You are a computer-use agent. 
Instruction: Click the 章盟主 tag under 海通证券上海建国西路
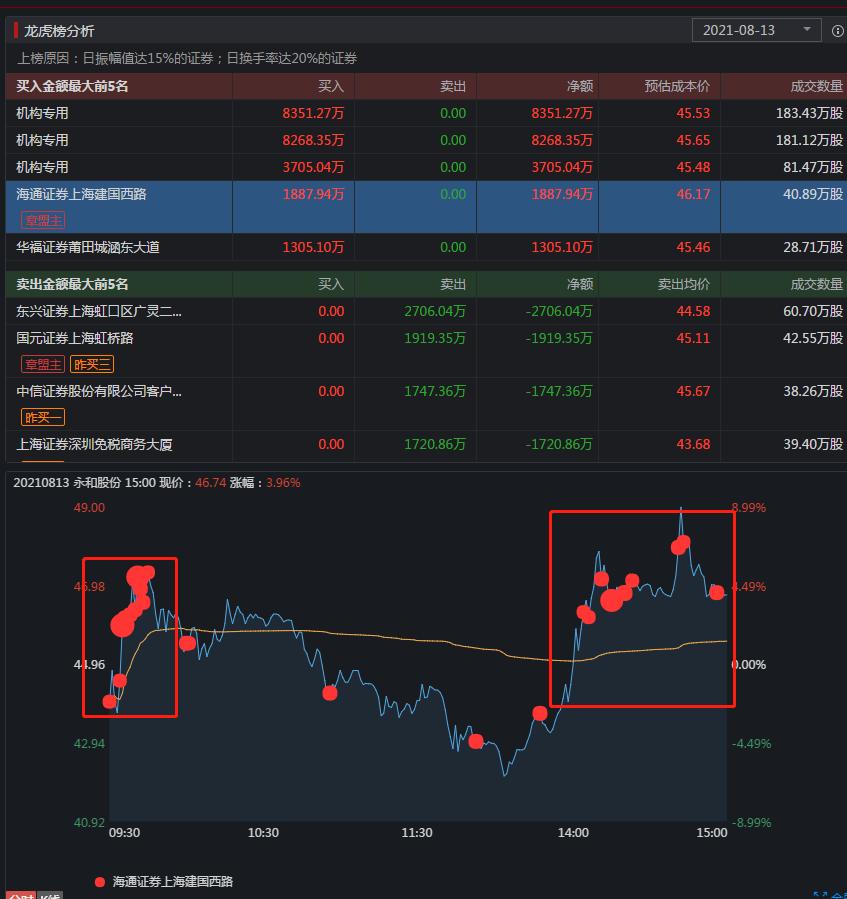coord(42,219)
